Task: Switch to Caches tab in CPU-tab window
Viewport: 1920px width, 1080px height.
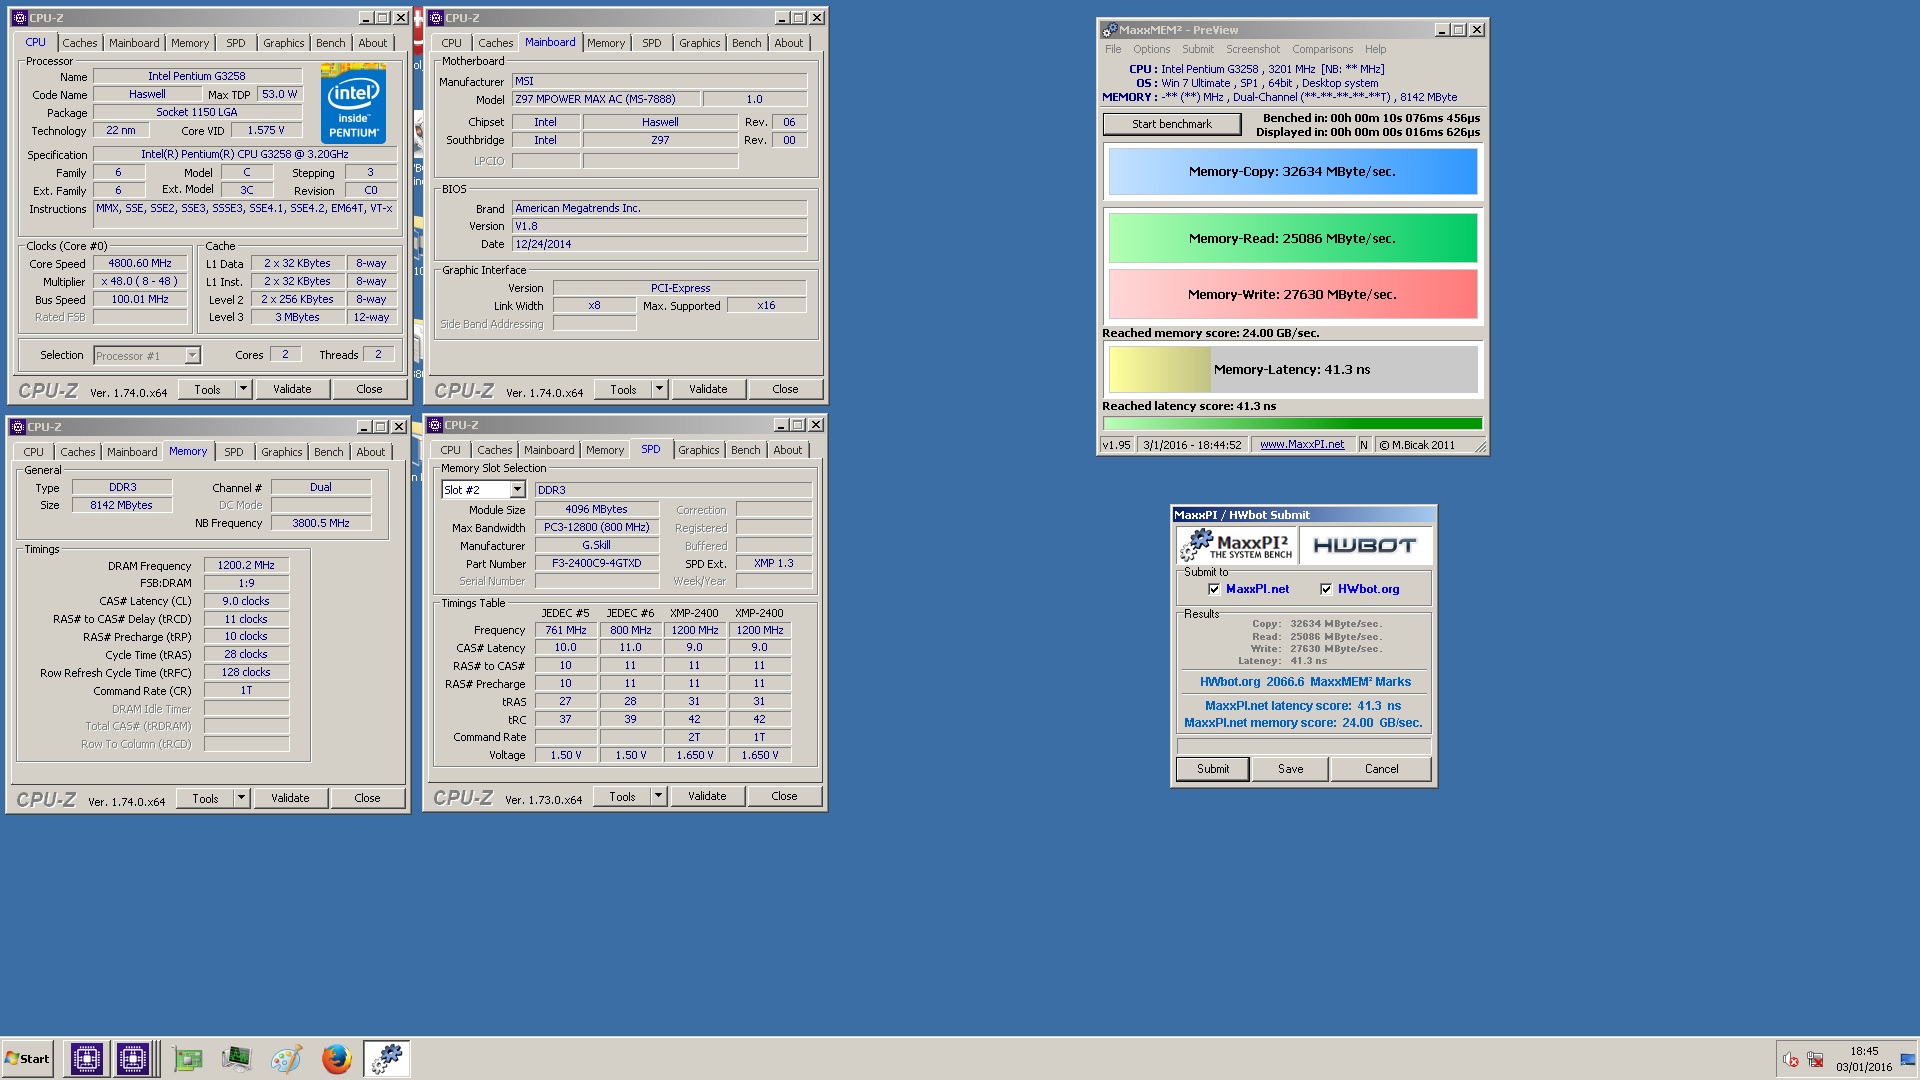Action: point(80,43)
